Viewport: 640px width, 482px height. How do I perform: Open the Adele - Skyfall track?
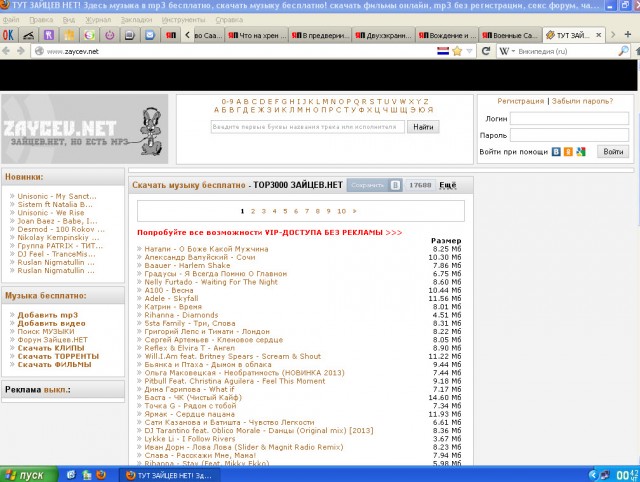pyautogui.click(x=171, y=298)
